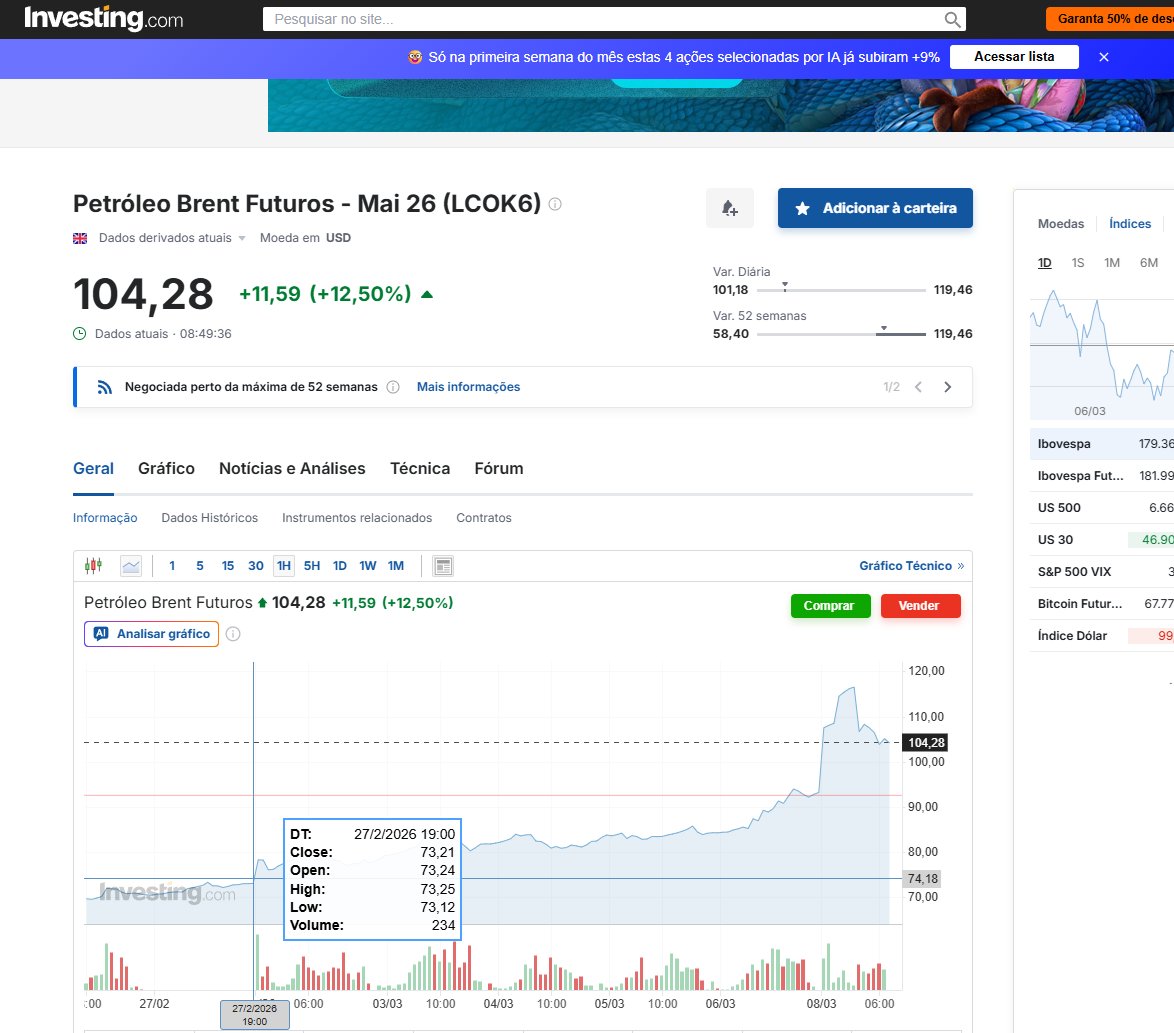Set chart interval to 15 minutes

pyautogui.click(x=228, y=566)
